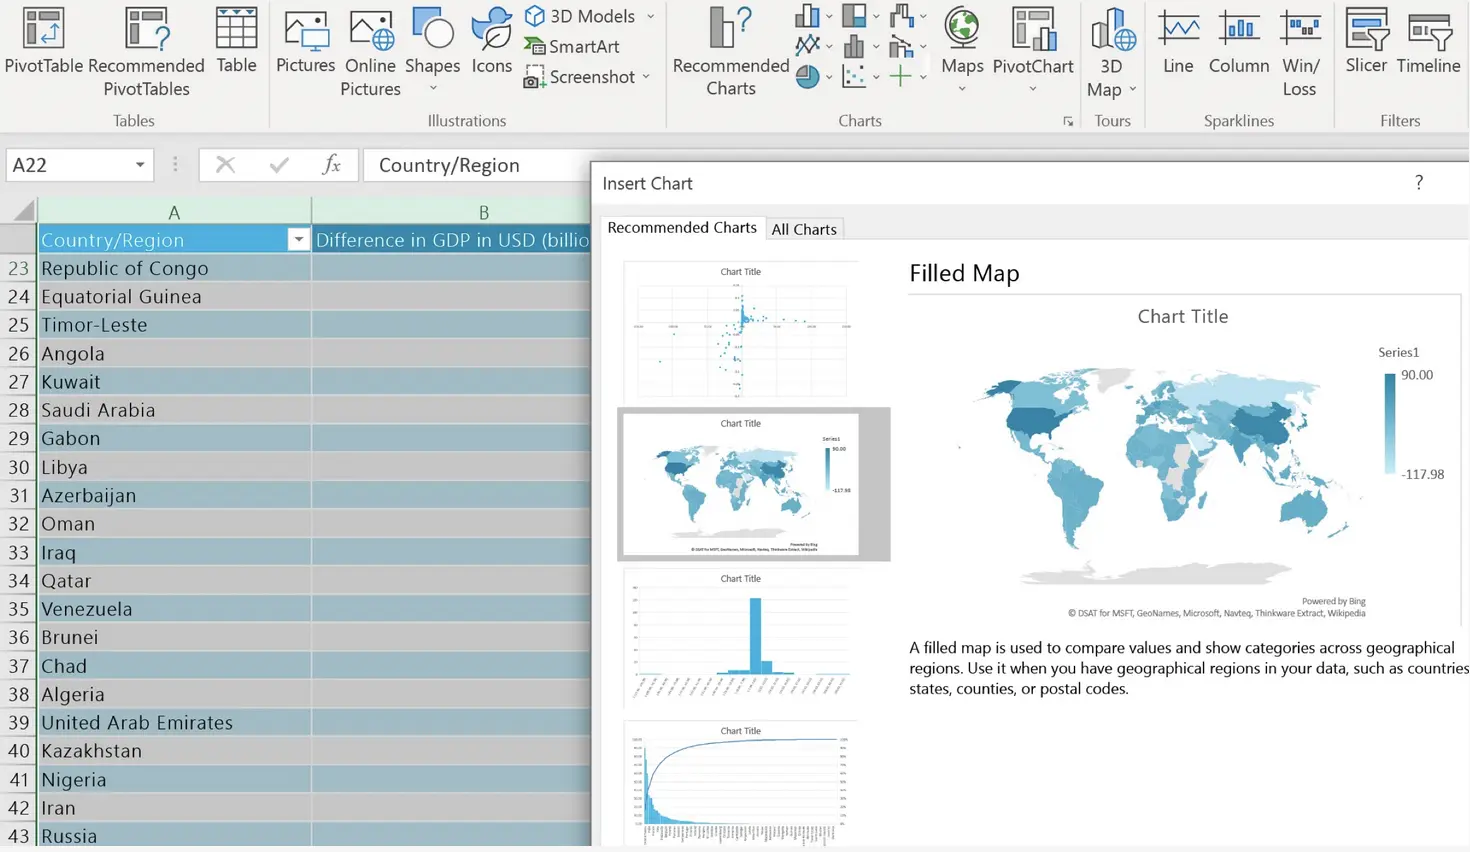Click the cell containing United Arab Emirates
The height and width of the screenshot is (852, 1470).
[174, 722]
